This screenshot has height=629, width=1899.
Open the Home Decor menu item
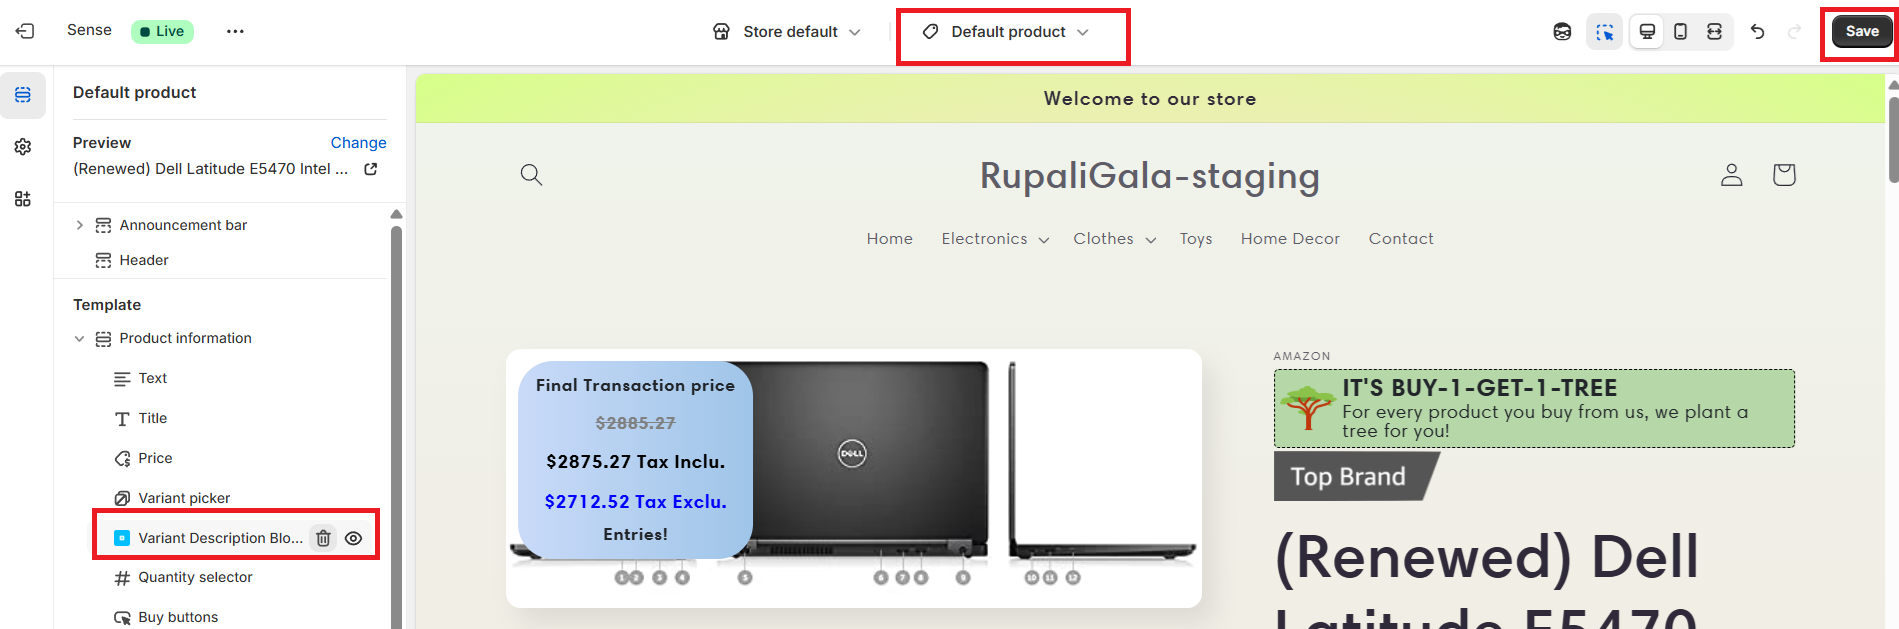(x=1290, y=239)
